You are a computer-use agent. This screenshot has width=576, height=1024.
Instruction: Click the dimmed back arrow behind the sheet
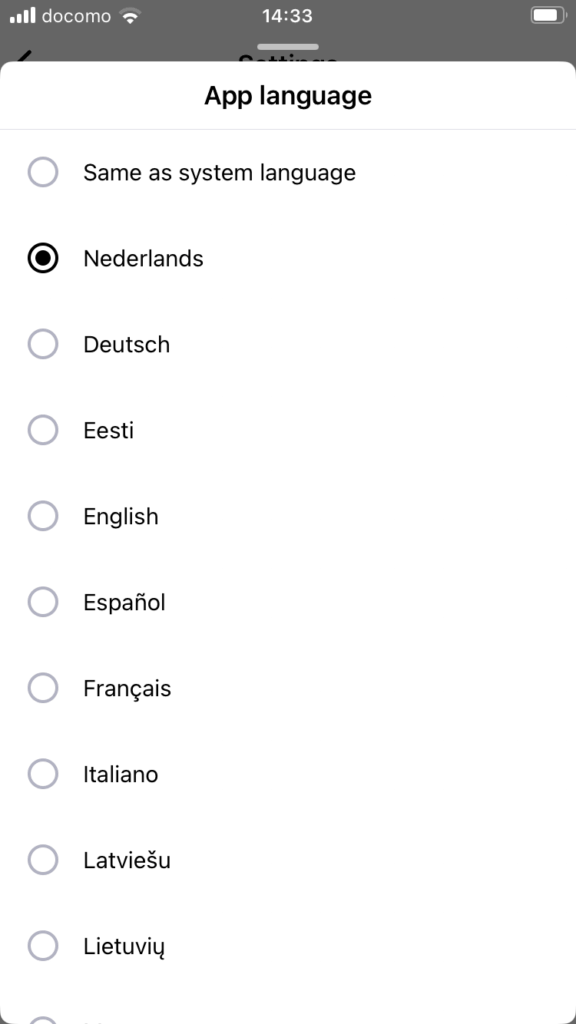[x=24, y=56]
